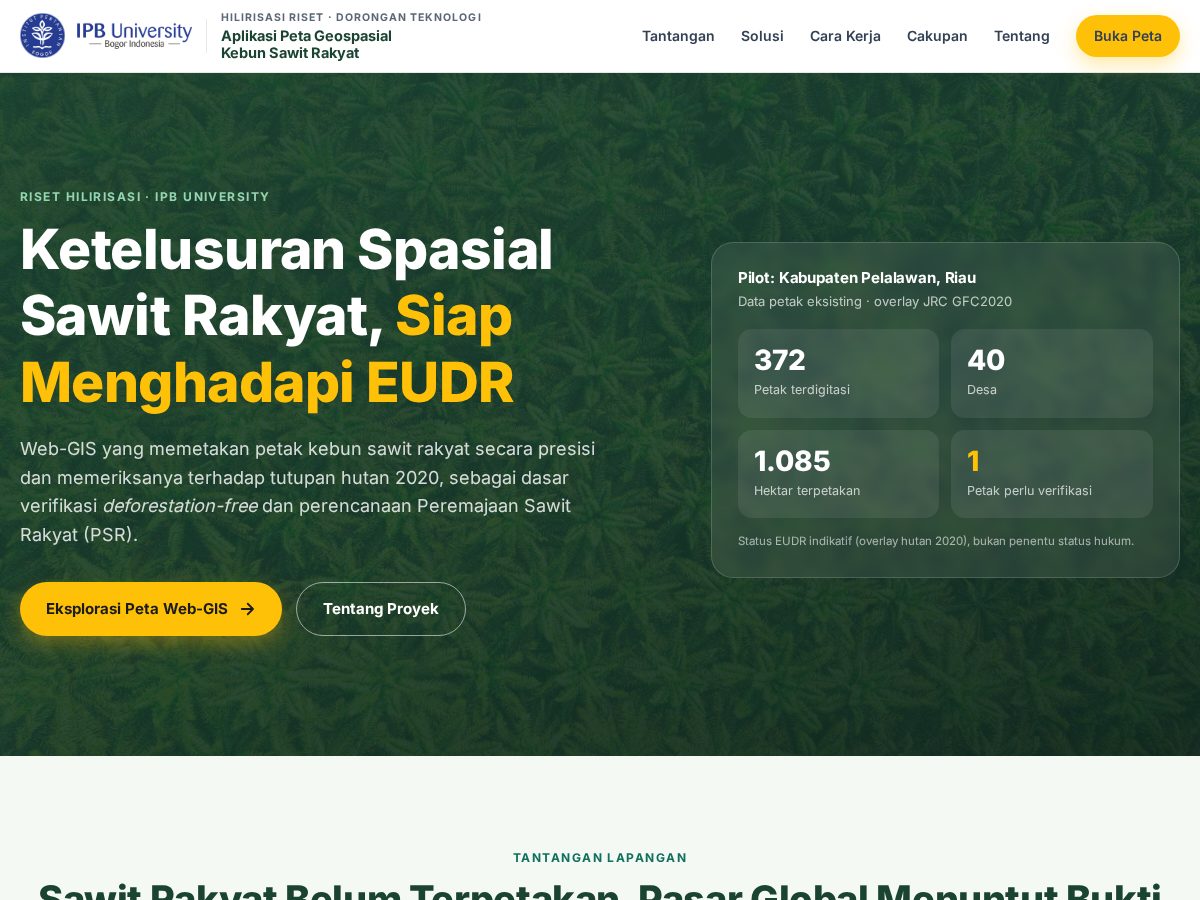Click the "Siap Menghadapi EUDR" yellow headline

pyautogui.click(x=267, y=349)
